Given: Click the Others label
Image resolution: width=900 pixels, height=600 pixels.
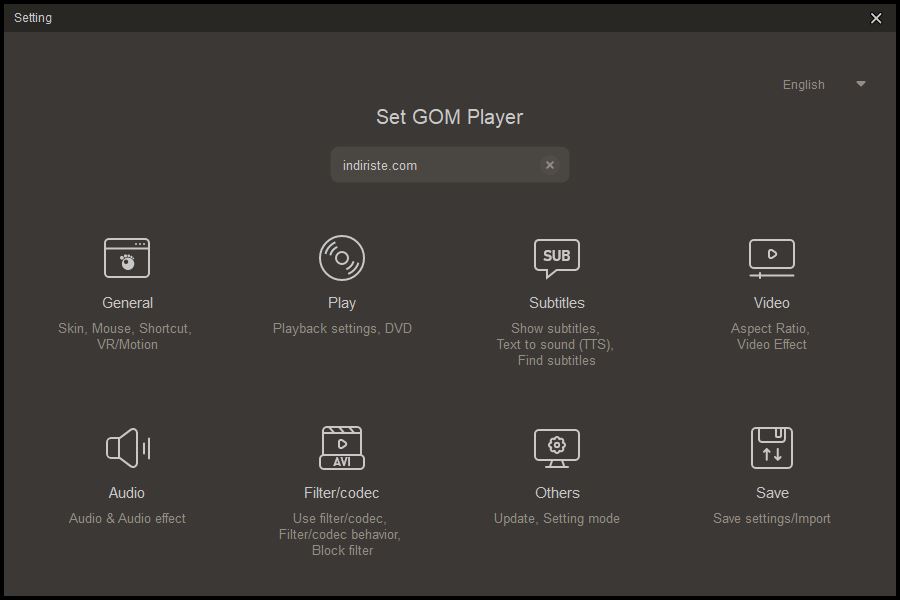Looking at the screenshot, I should 557,493.
